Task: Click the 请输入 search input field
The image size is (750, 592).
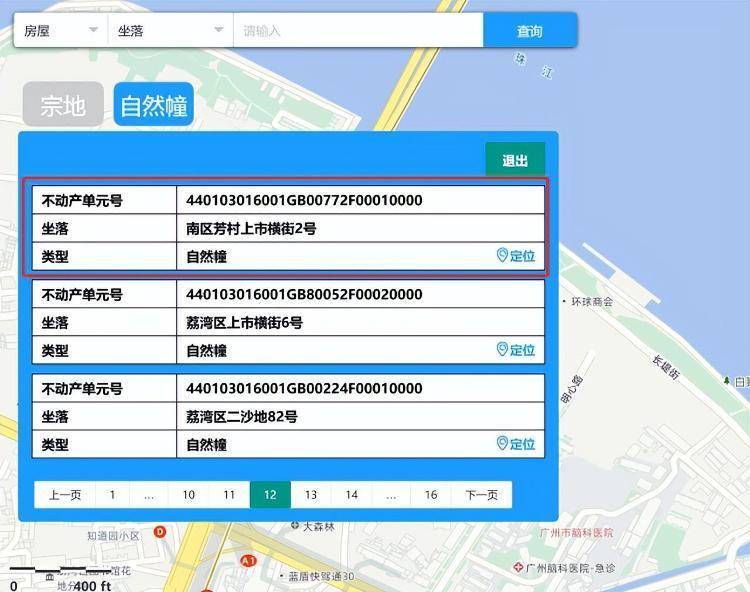Action: pyautogui.click(x=358, y=31)
